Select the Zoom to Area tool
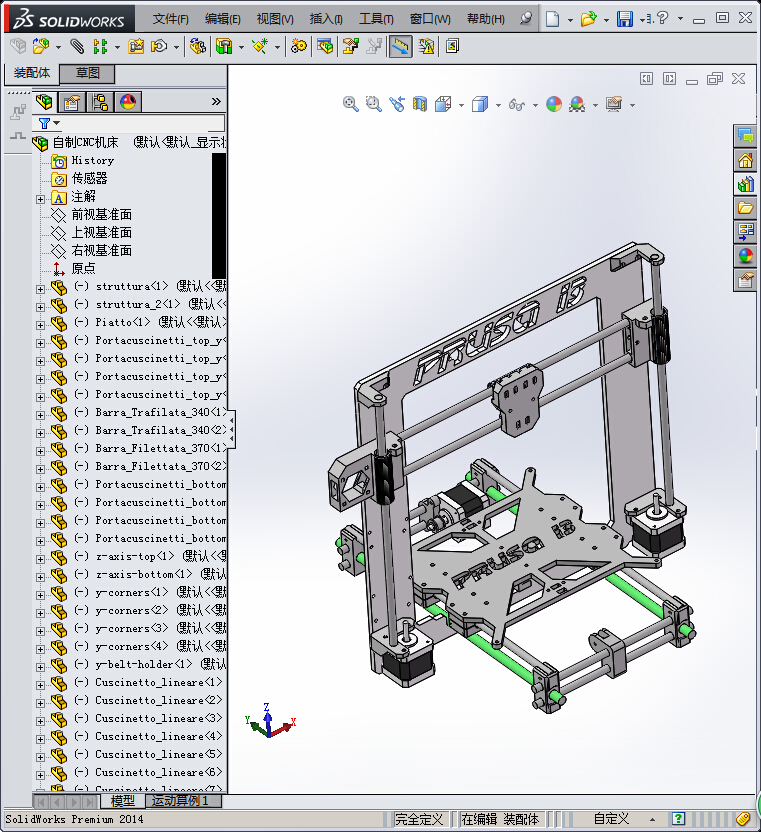The width and height of the screenshot is (761, 832). [x=374, y=104]
